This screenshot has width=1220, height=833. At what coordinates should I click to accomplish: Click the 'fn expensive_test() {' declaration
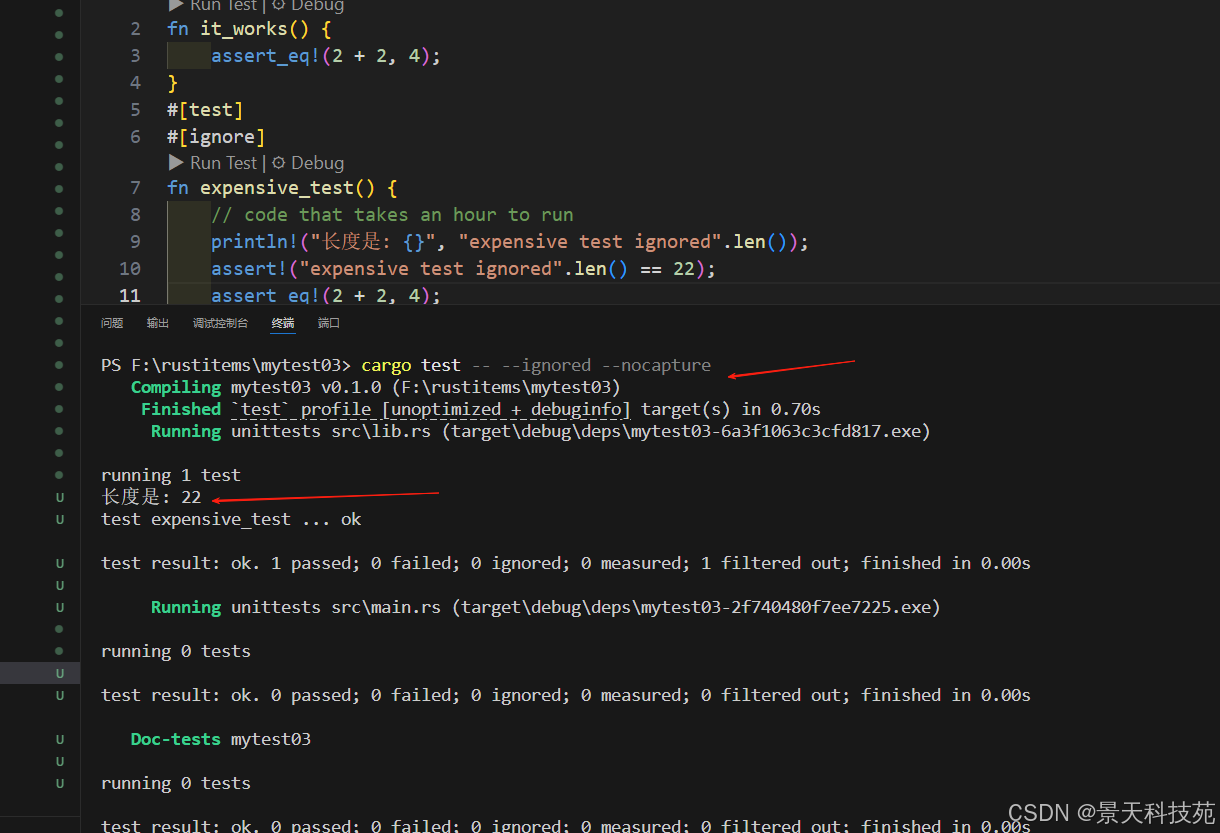click(282, 188)
